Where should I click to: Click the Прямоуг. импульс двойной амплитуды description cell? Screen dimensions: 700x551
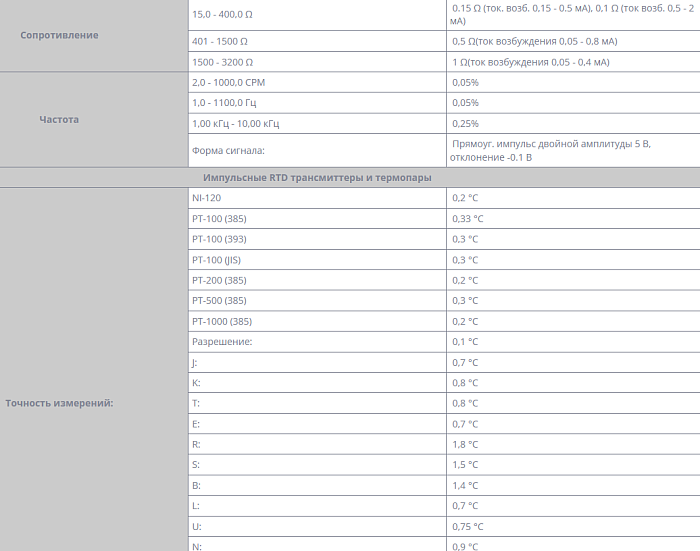coord(550,150)
